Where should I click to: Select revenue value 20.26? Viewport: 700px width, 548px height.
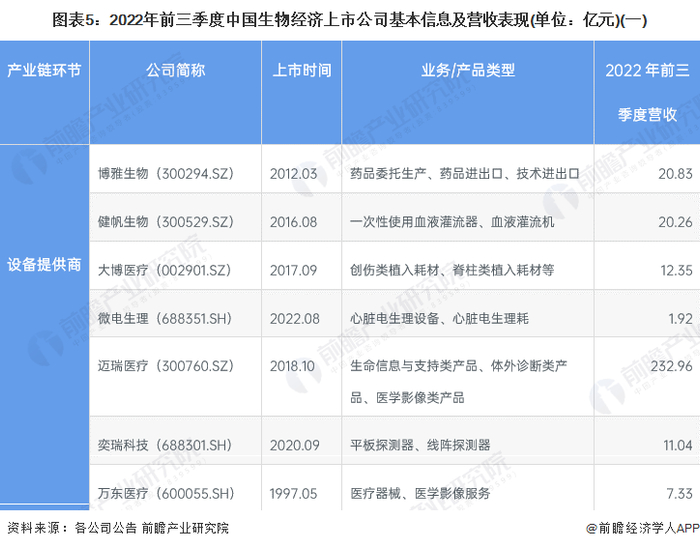tap(675, 222)
